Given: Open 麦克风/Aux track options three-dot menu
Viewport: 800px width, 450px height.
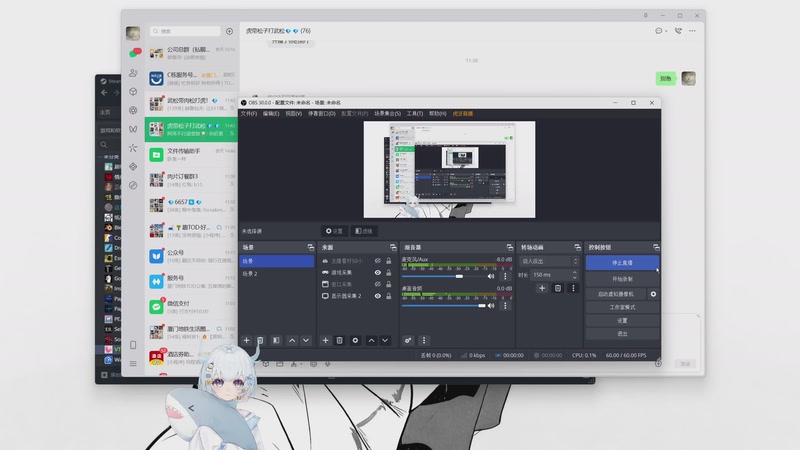Looking at the screenshot, I should click(505, 276).
